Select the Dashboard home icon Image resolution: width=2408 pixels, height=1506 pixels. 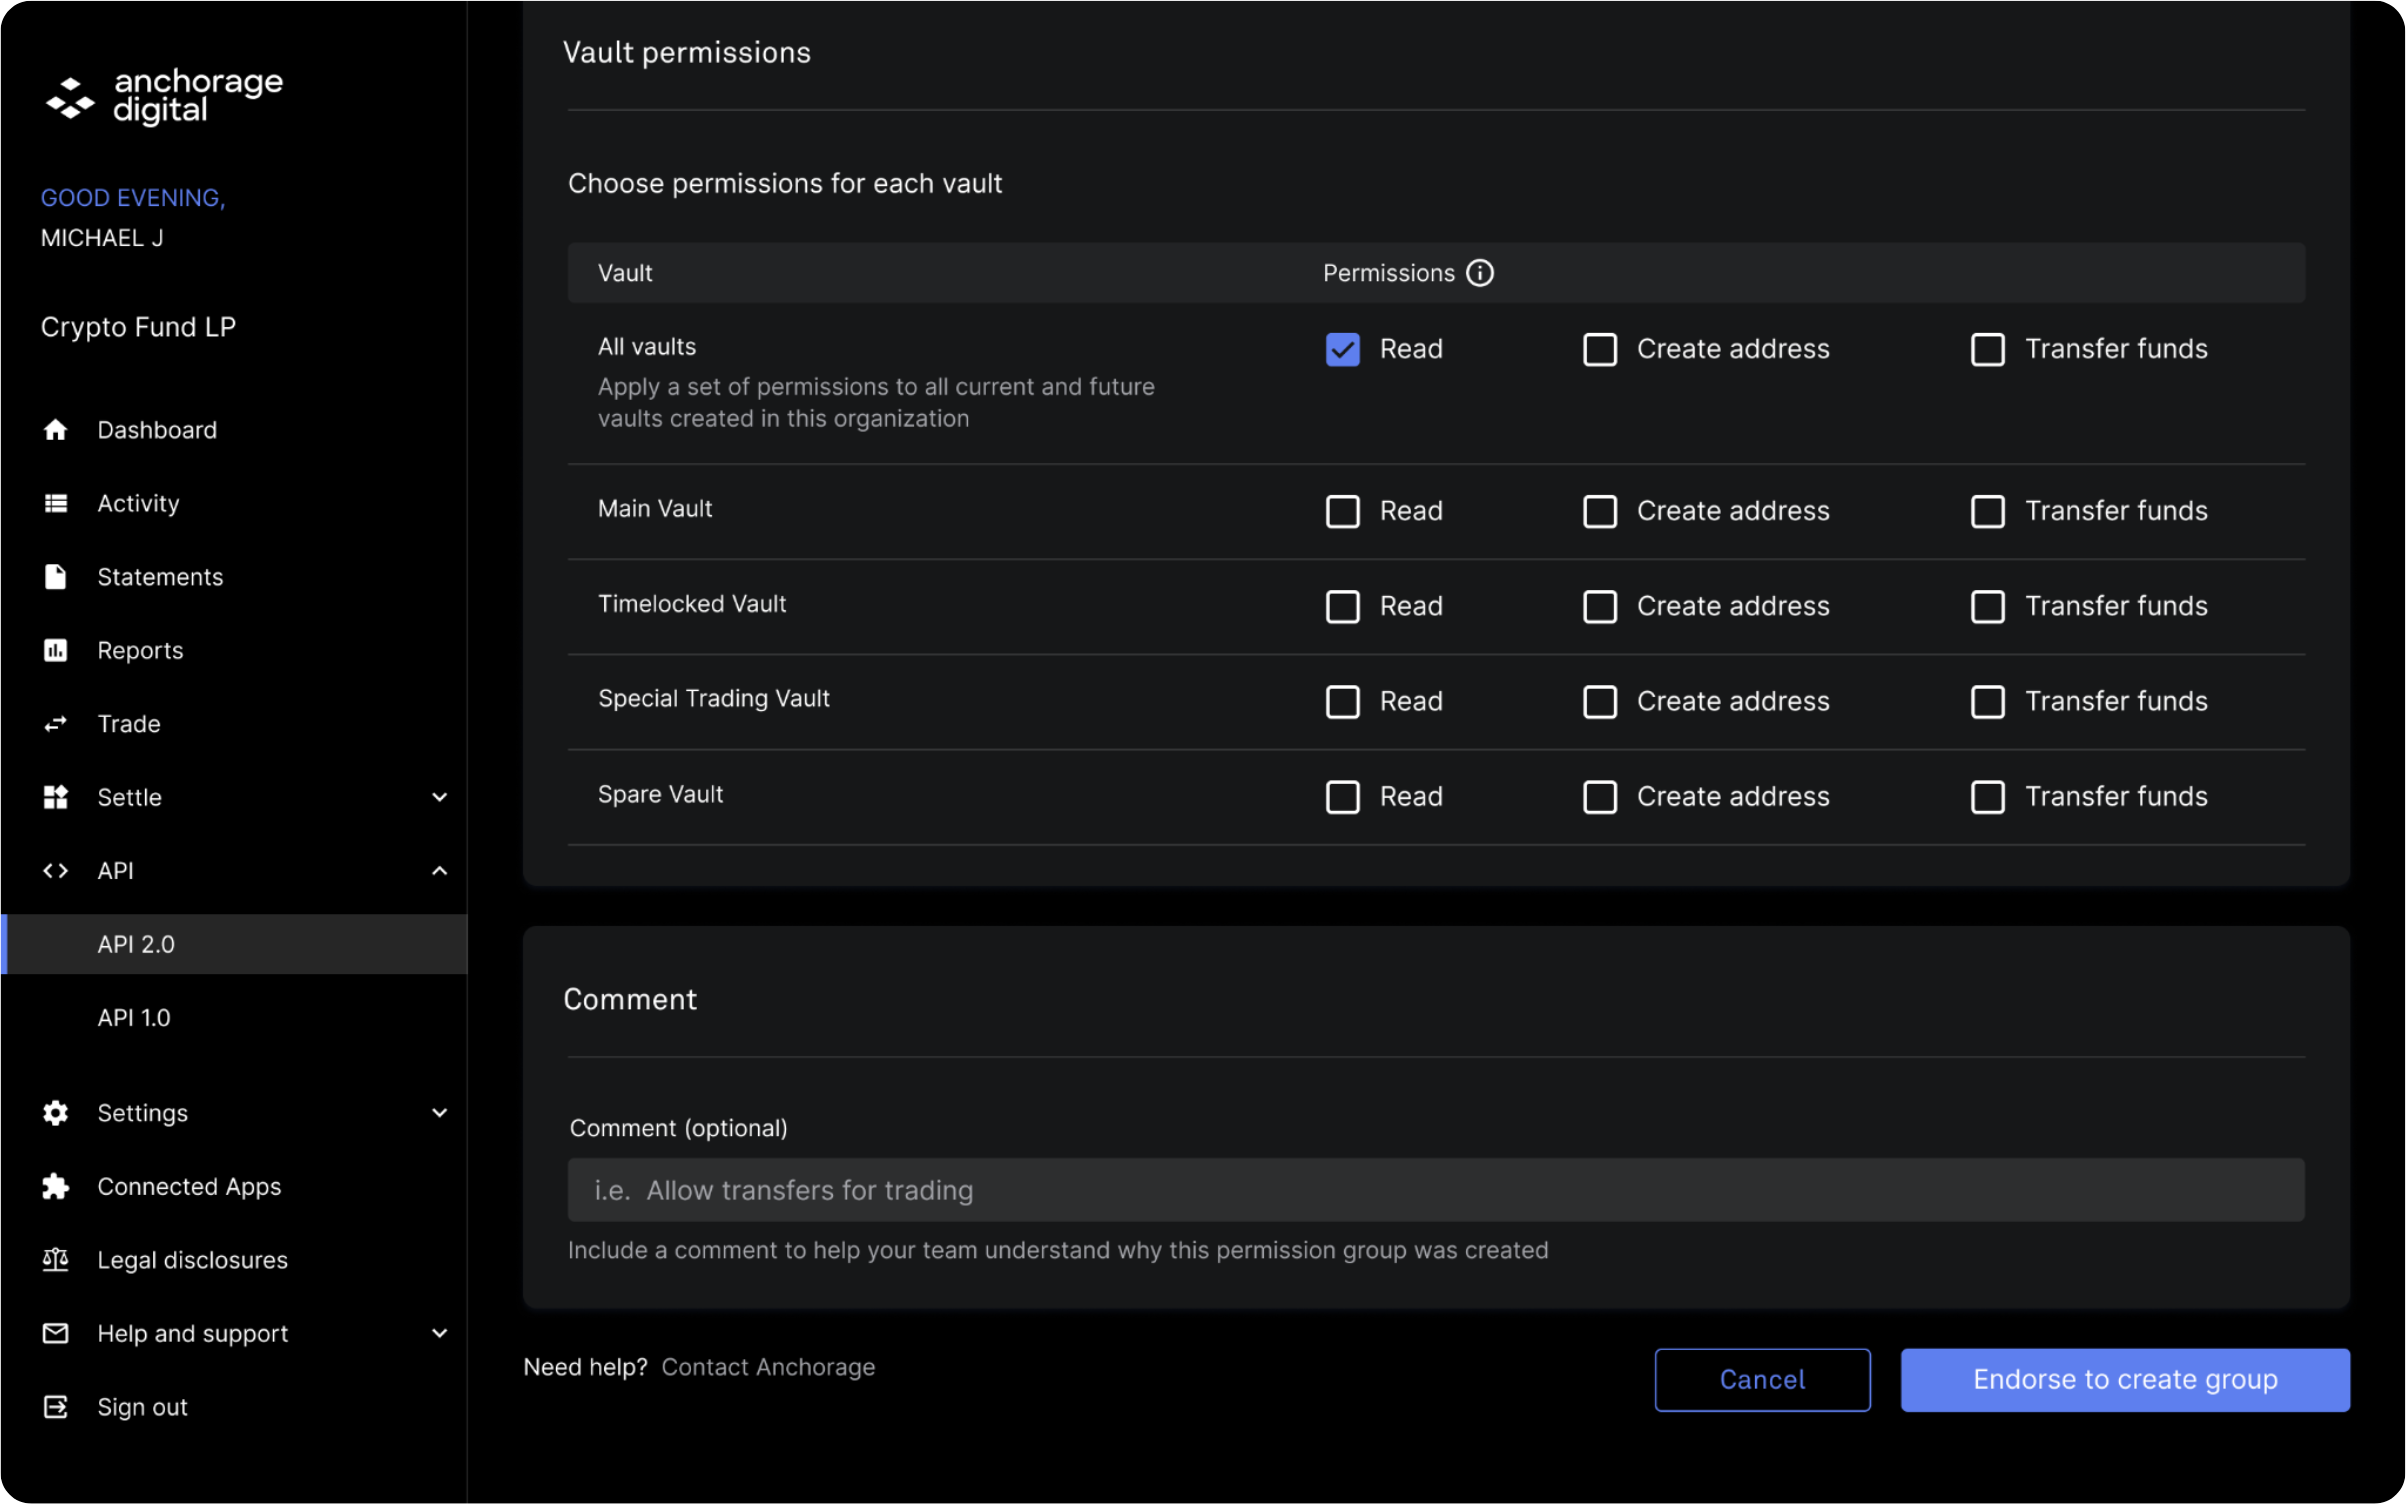(55, 429)
